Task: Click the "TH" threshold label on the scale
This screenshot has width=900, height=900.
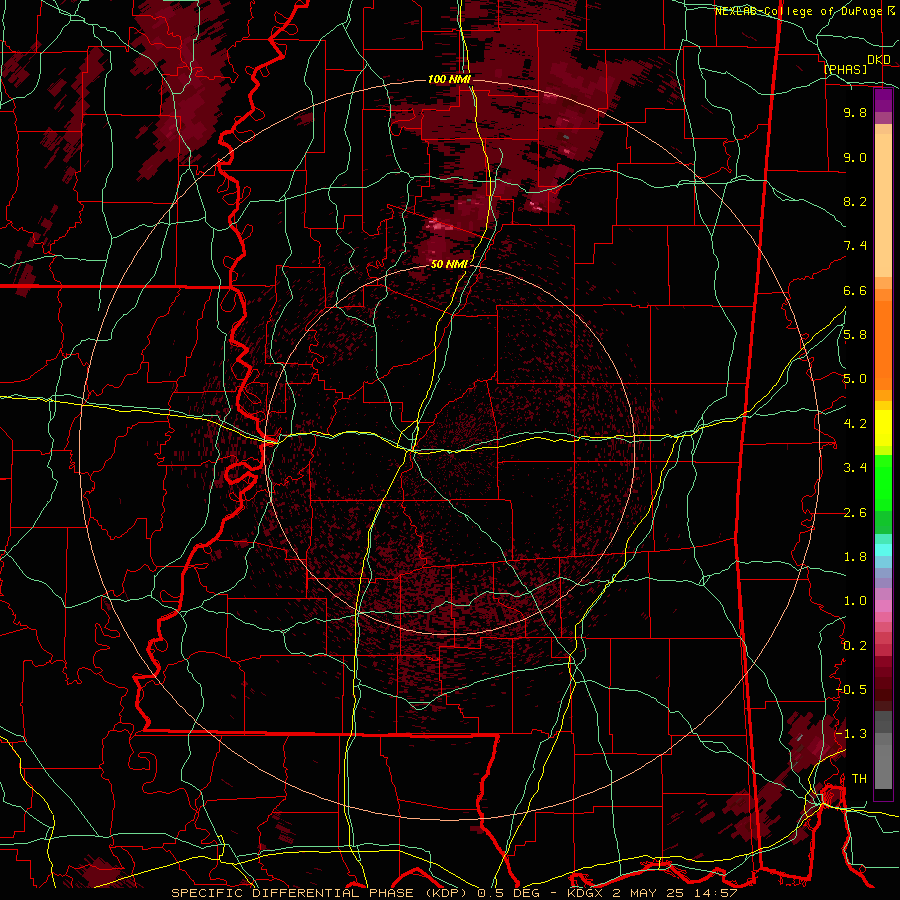Action: (859, 779)
